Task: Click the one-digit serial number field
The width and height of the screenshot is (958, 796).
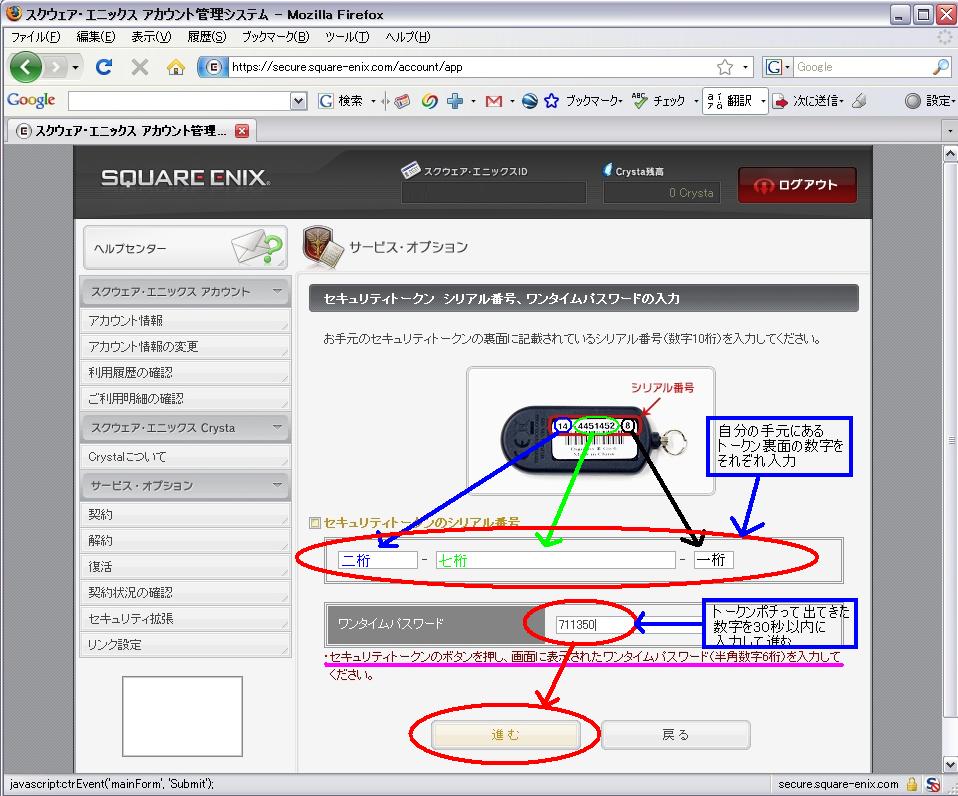Action: point(713,560)
